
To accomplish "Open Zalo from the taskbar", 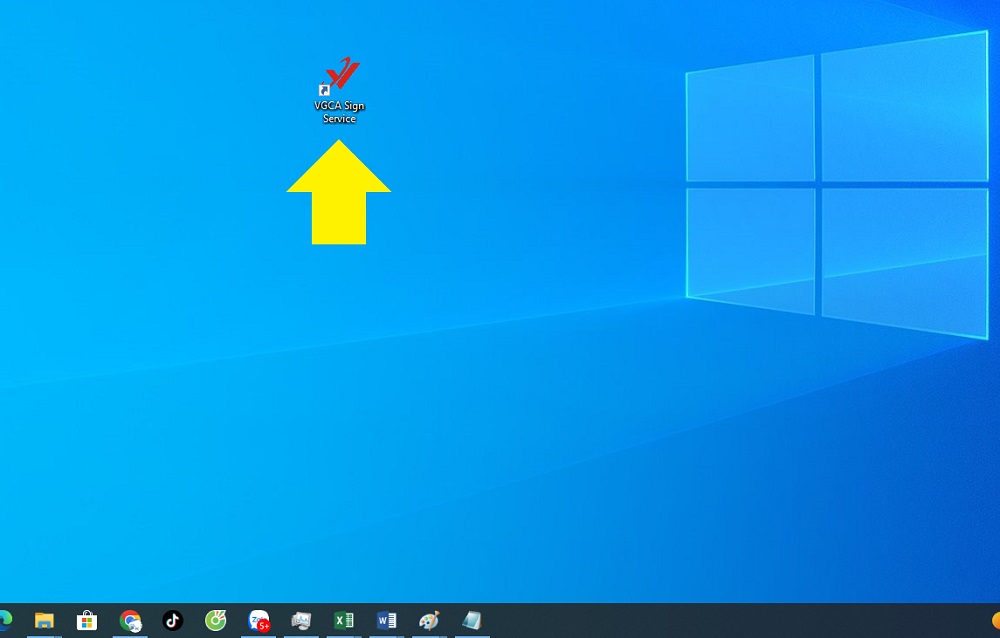I will 258,621.
